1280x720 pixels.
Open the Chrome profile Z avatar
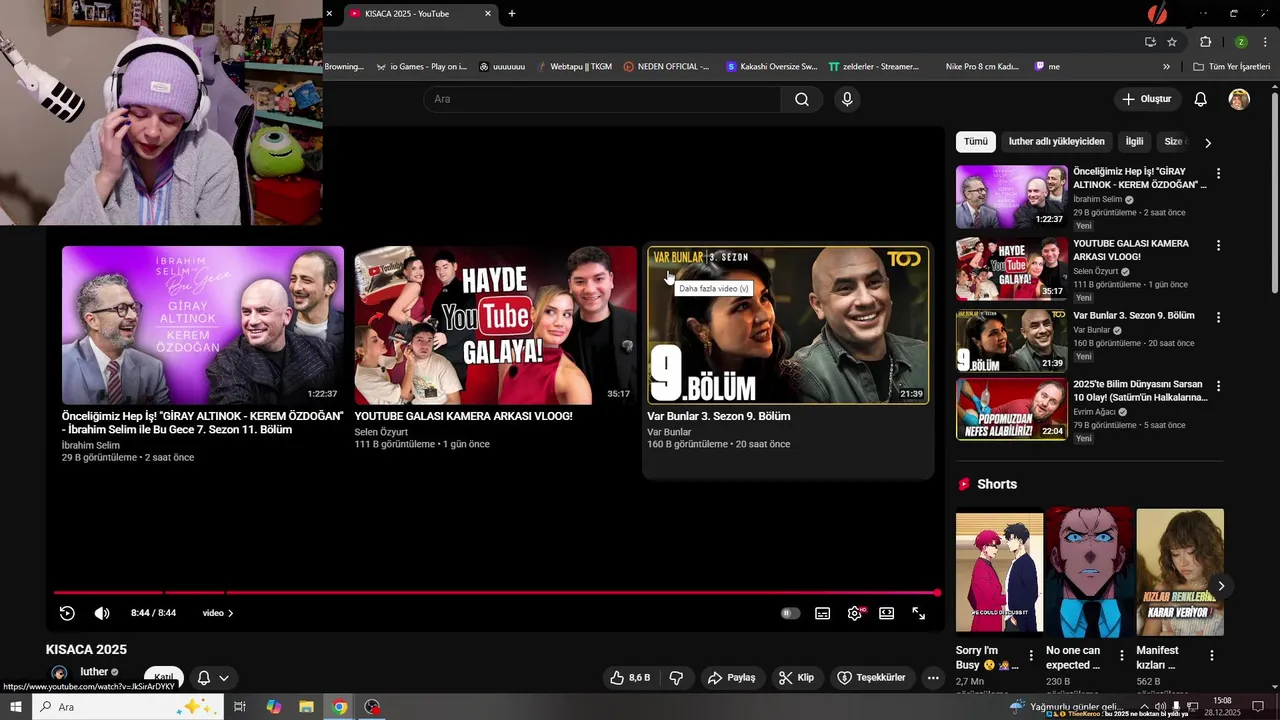[1240, 42]
